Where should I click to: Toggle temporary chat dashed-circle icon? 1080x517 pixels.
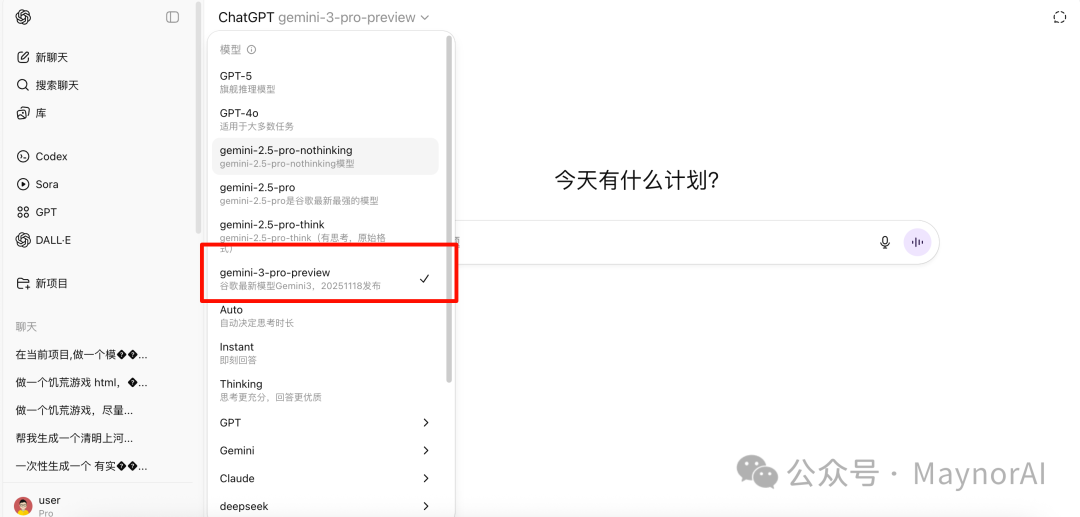1059,17
